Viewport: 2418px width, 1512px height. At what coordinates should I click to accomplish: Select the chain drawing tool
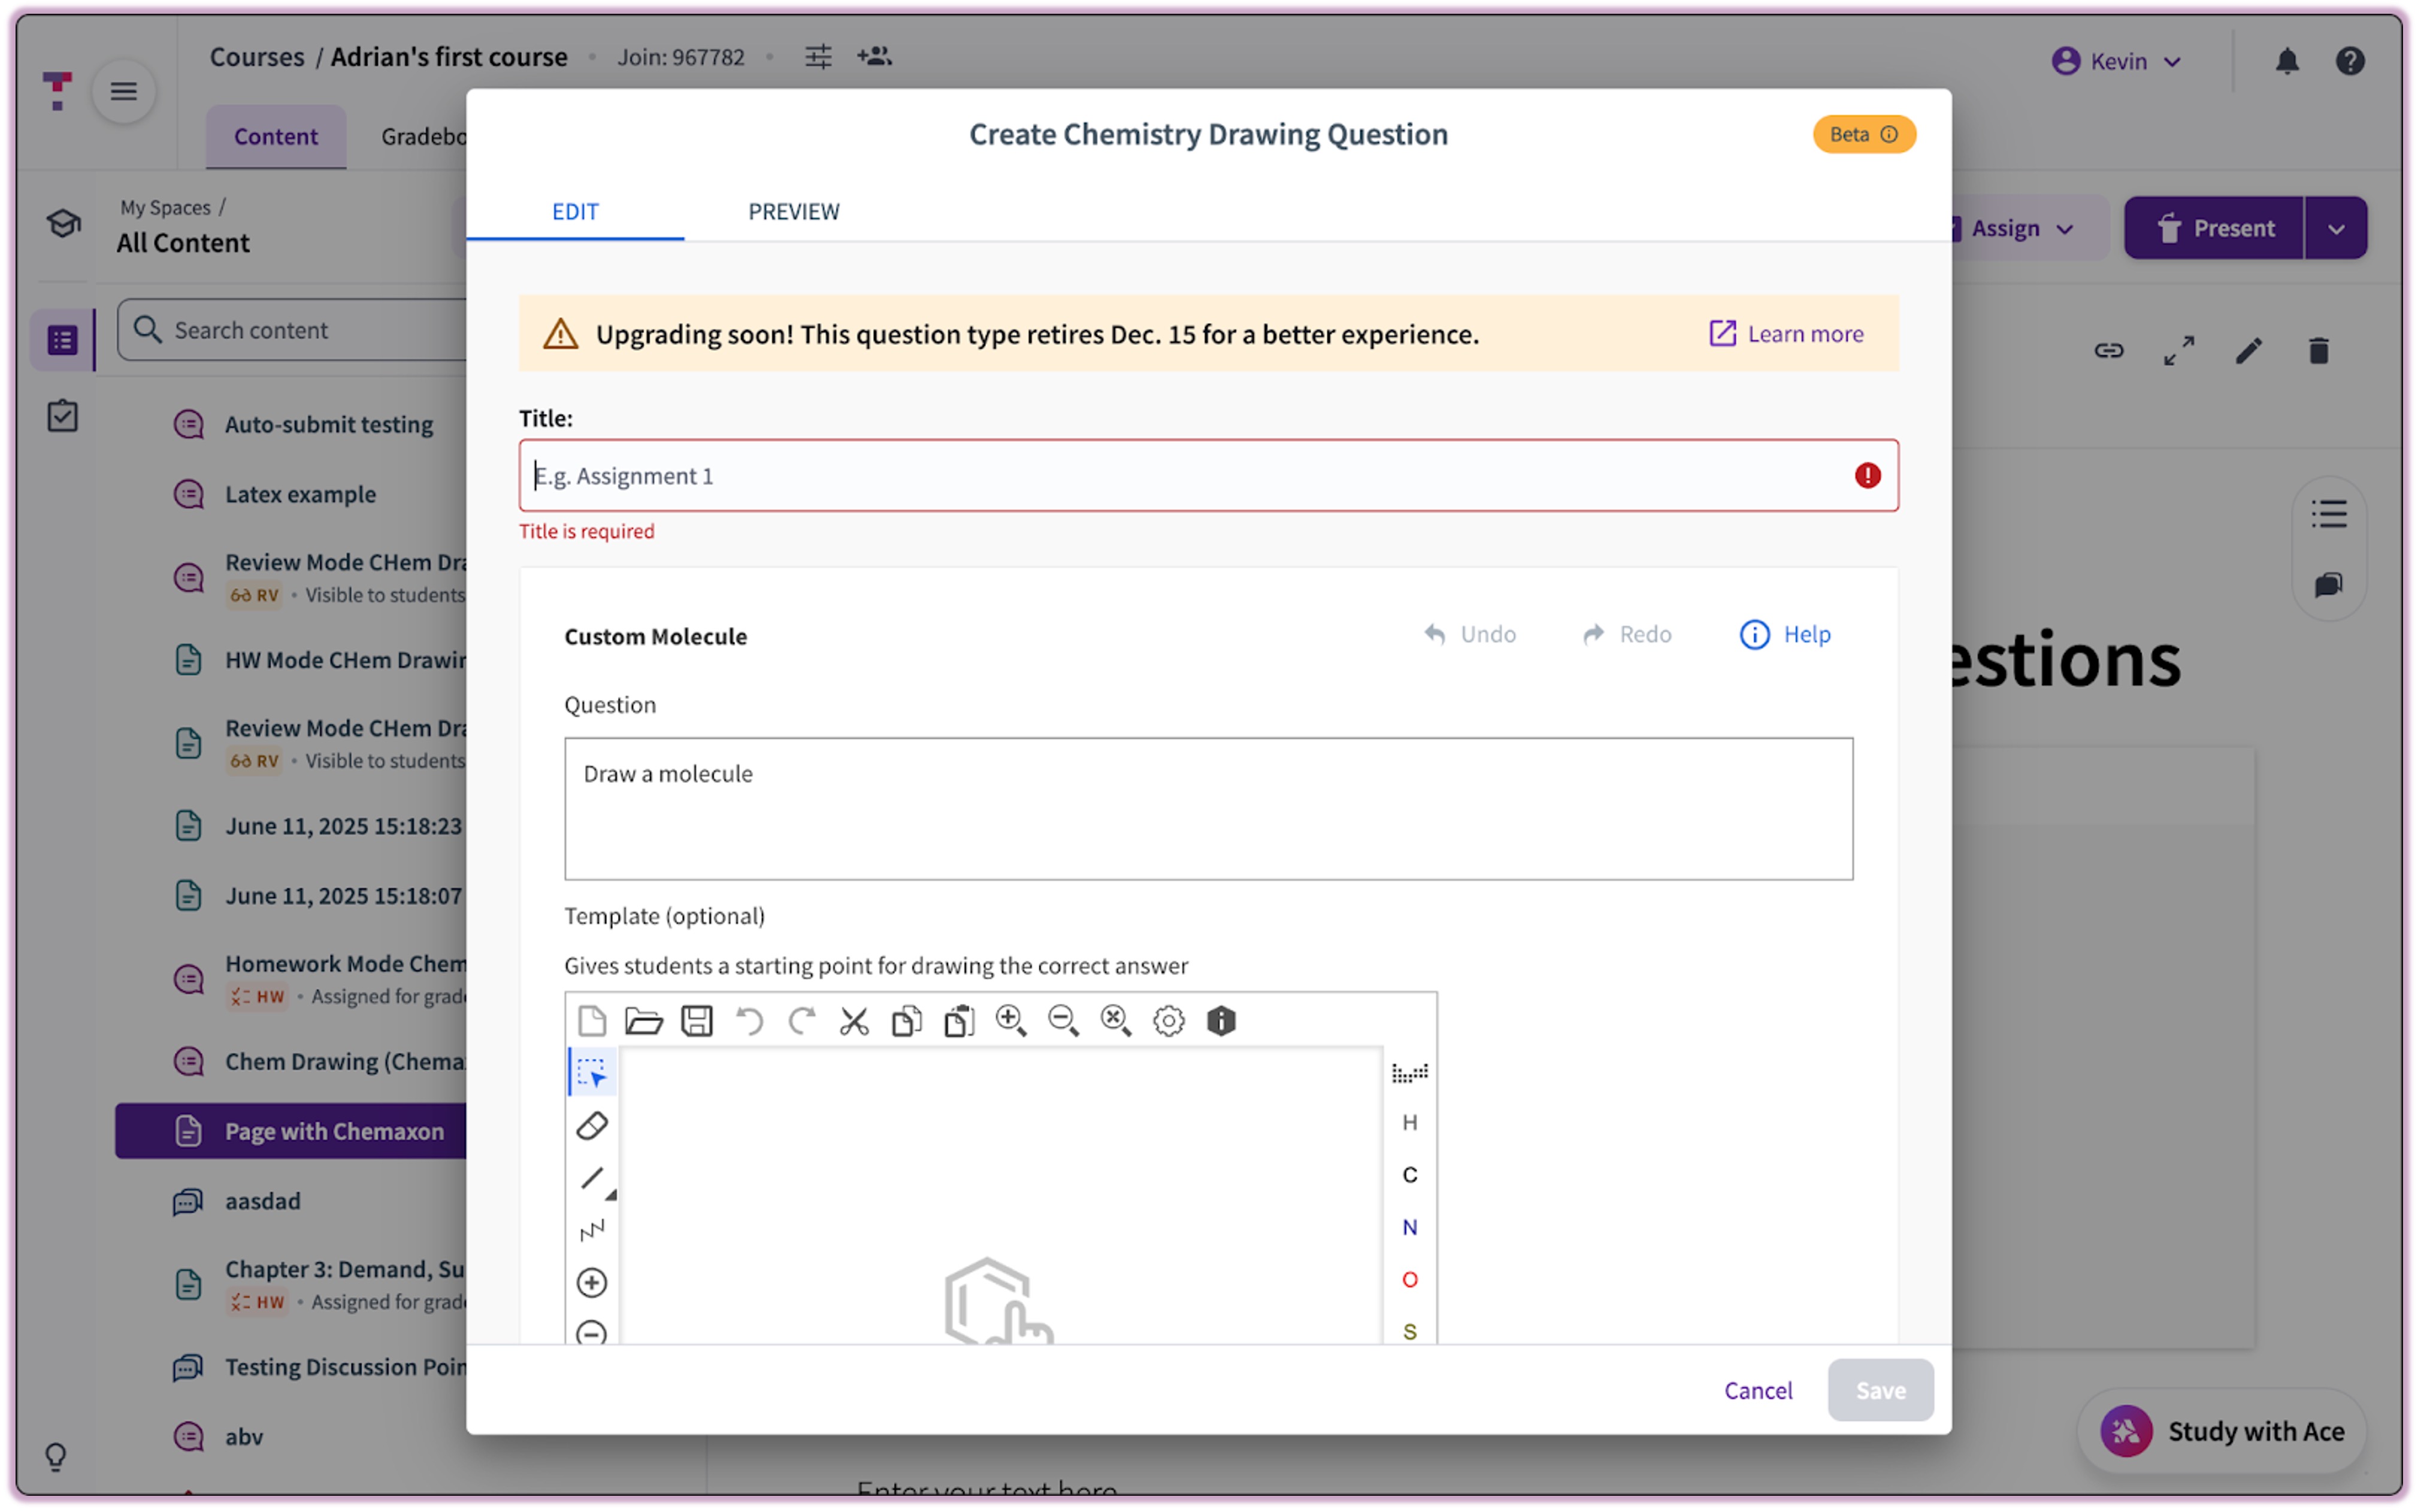point(592,1230)
